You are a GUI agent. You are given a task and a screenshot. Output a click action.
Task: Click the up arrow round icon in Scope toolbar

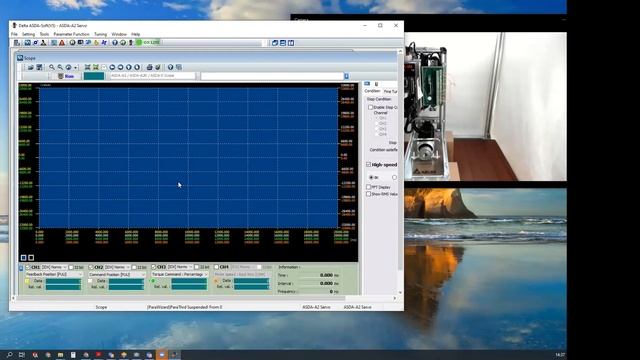click(129, 67)
